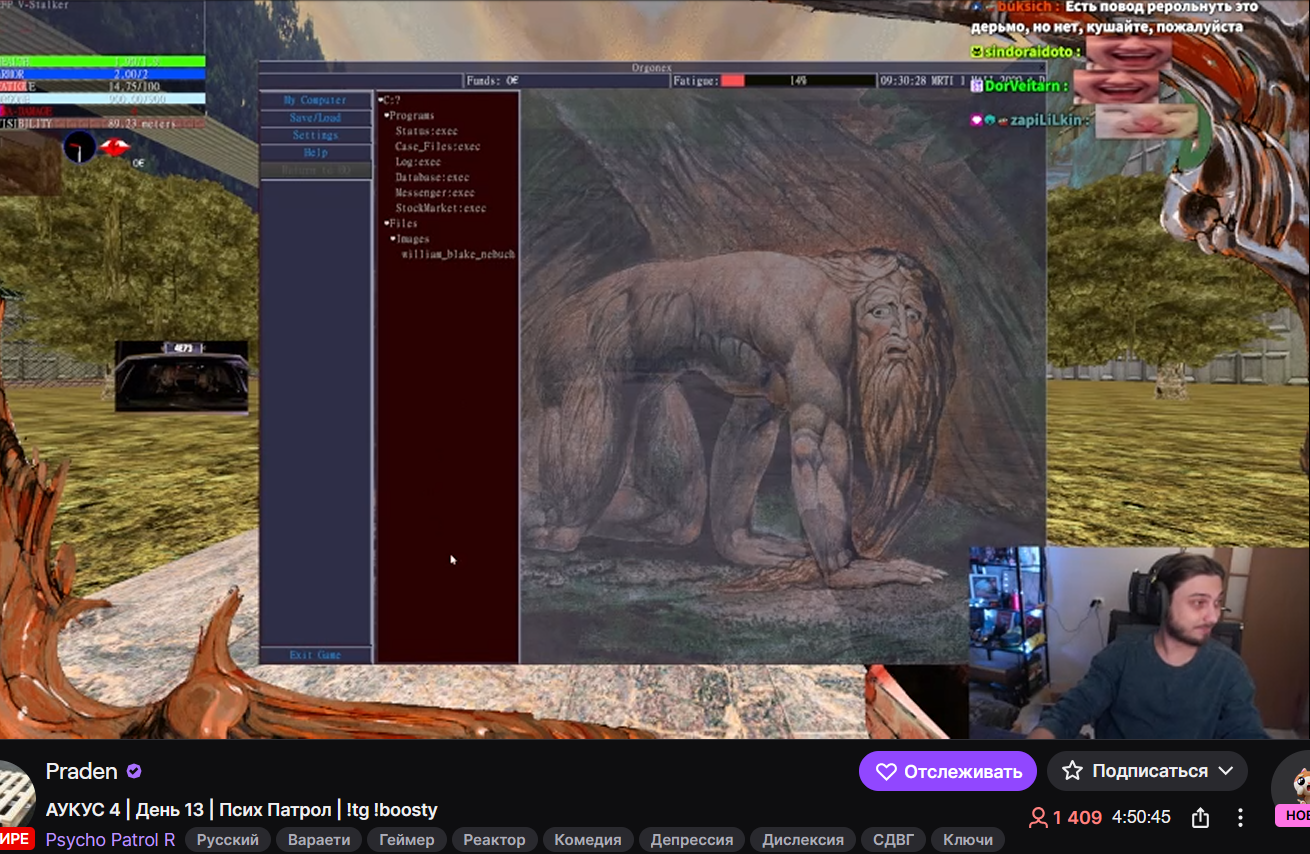Click the small car camera inset
The width and height of the screenshot is (1310, 854).
181,376
